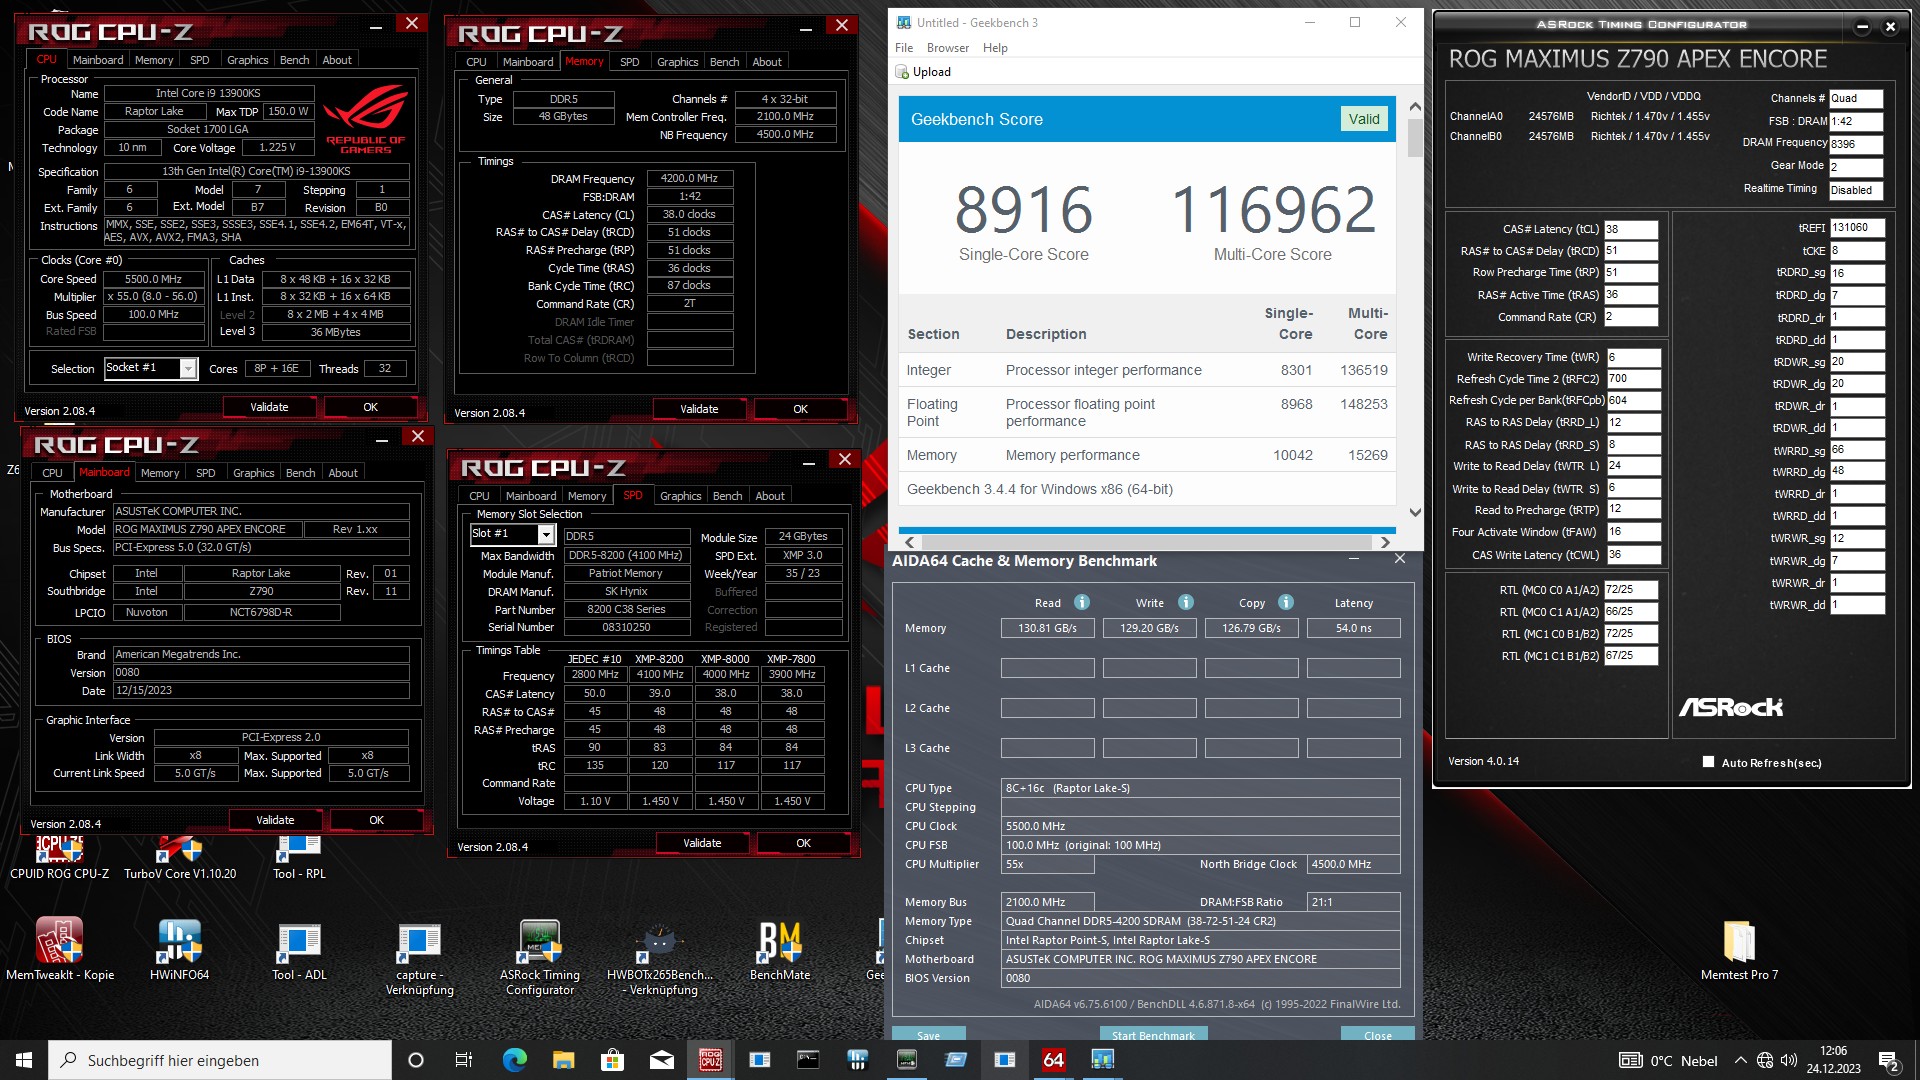Click Start Benchmark in AIDA64
The height and width of the screenshot is (1080, 1920).
pyautogui.click(x=1153, y=1034)
